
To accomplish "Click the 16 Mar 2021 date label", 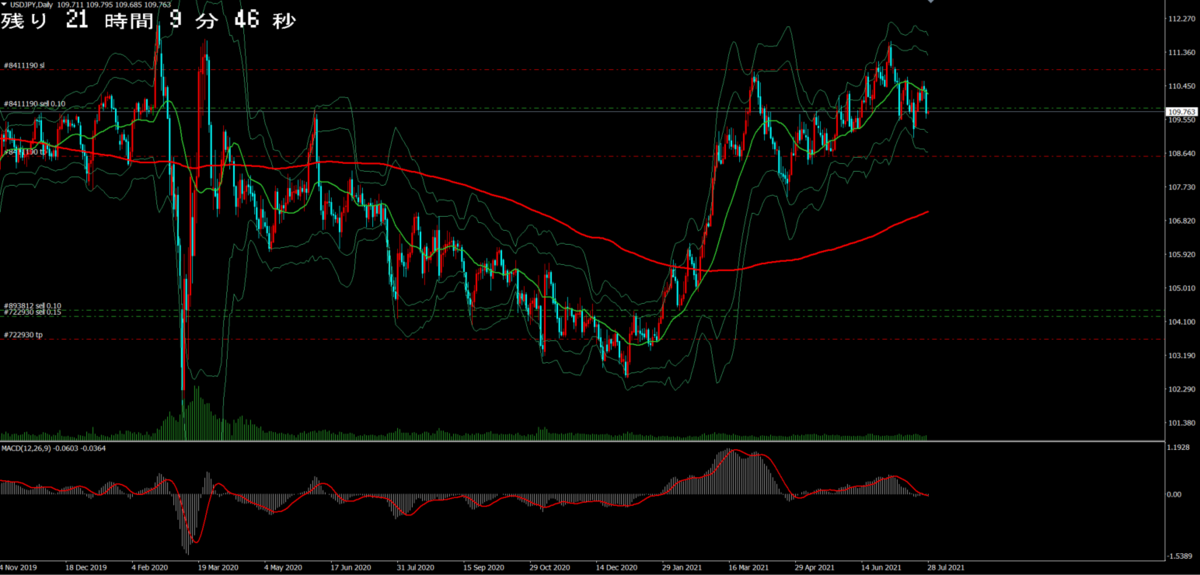I will pyautogui.click(x=747, y=567).
